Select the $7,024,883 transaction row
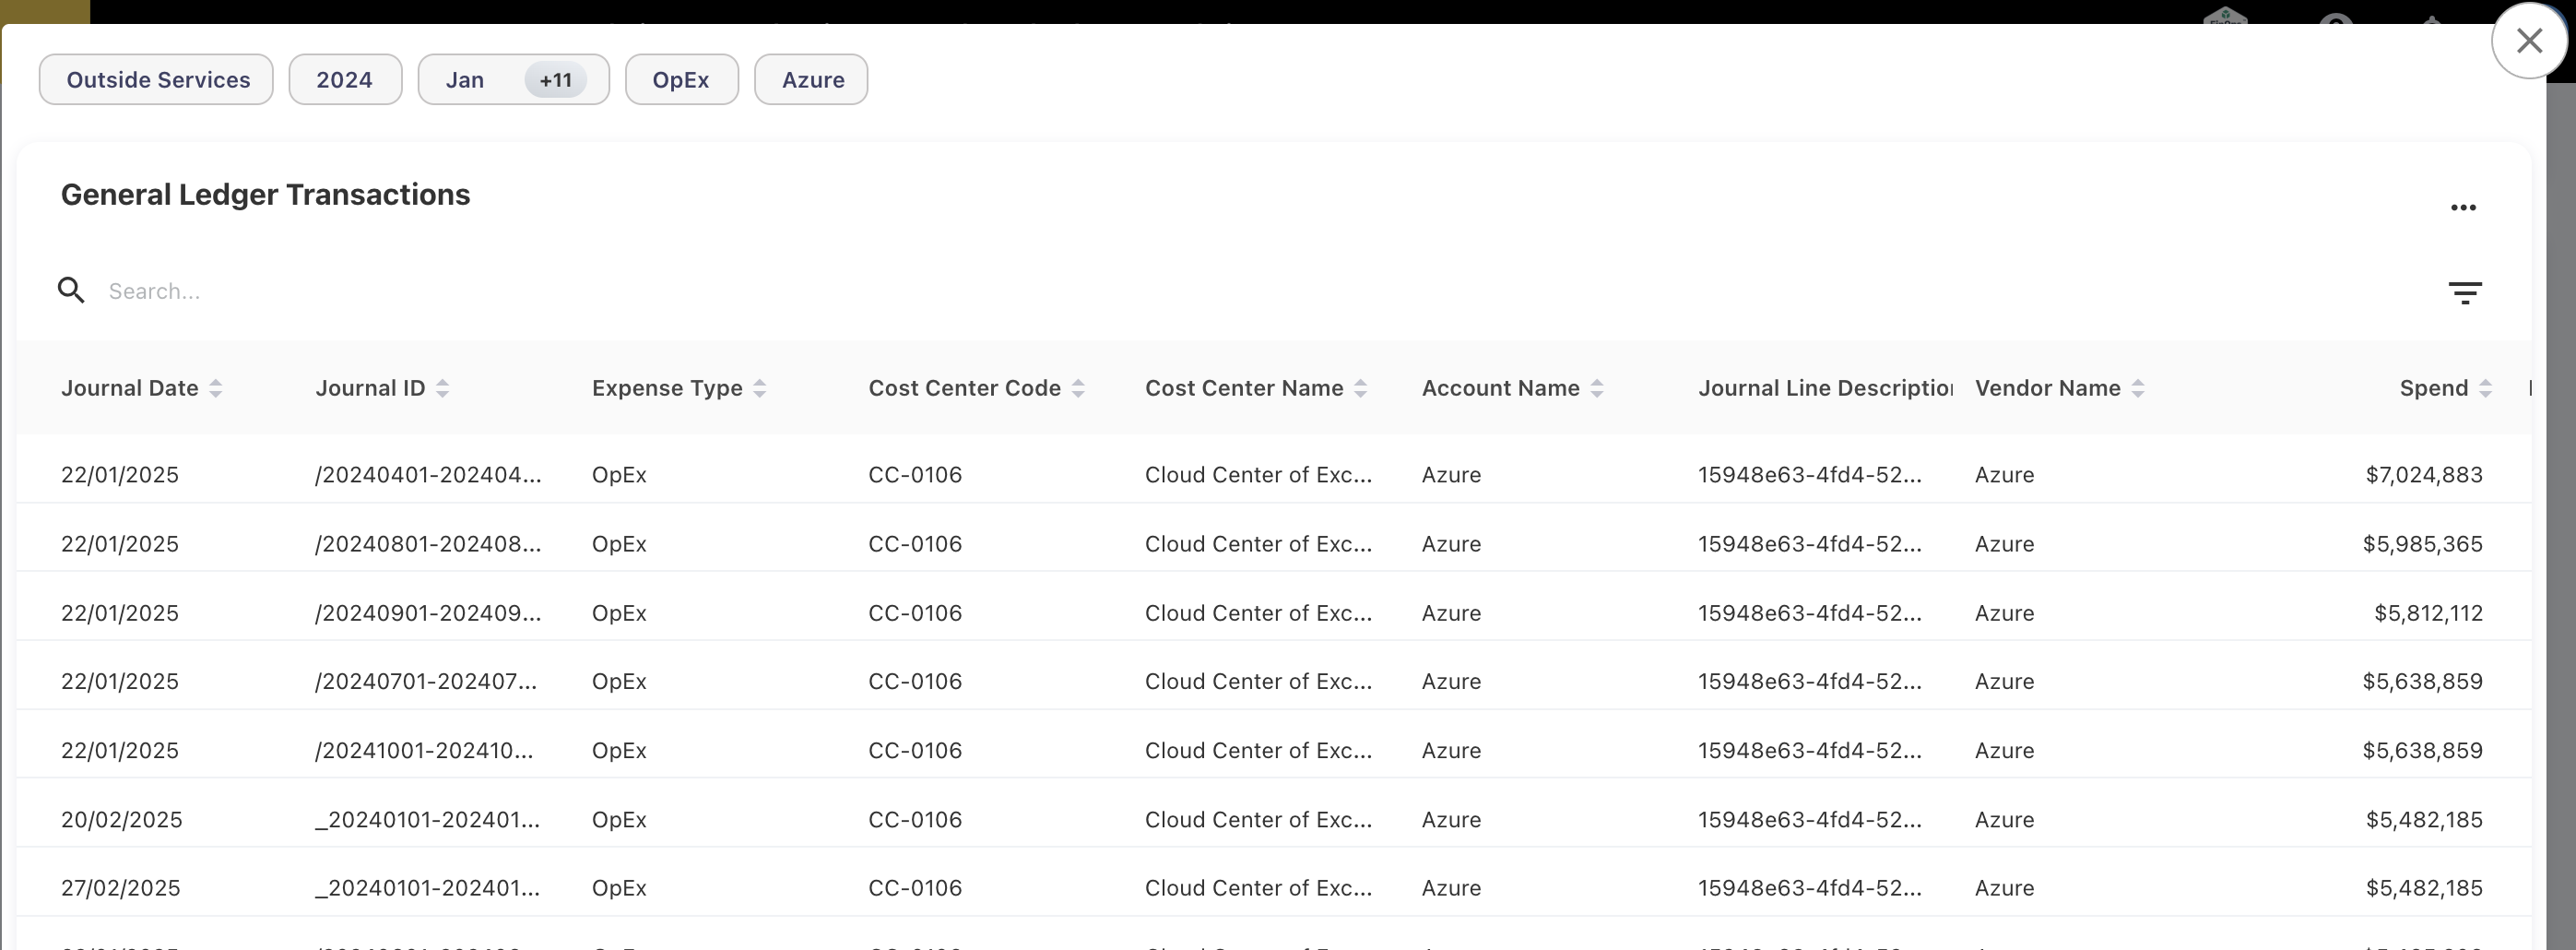This screenshot has height=950, width=2576. (1270, 475)
